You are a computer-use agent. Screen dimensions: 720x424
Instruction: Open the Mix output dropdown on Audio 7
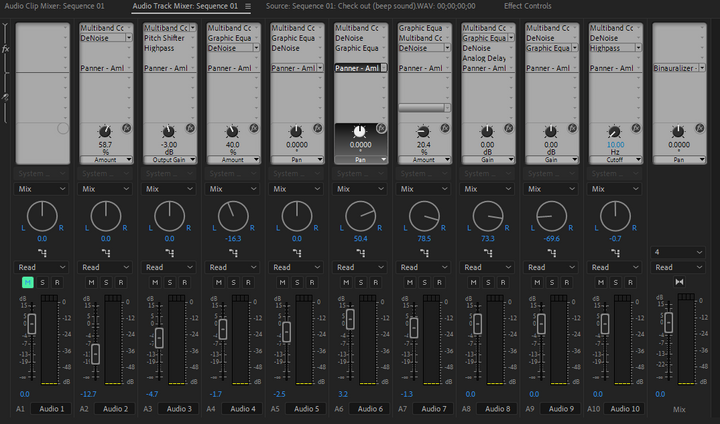424,189
